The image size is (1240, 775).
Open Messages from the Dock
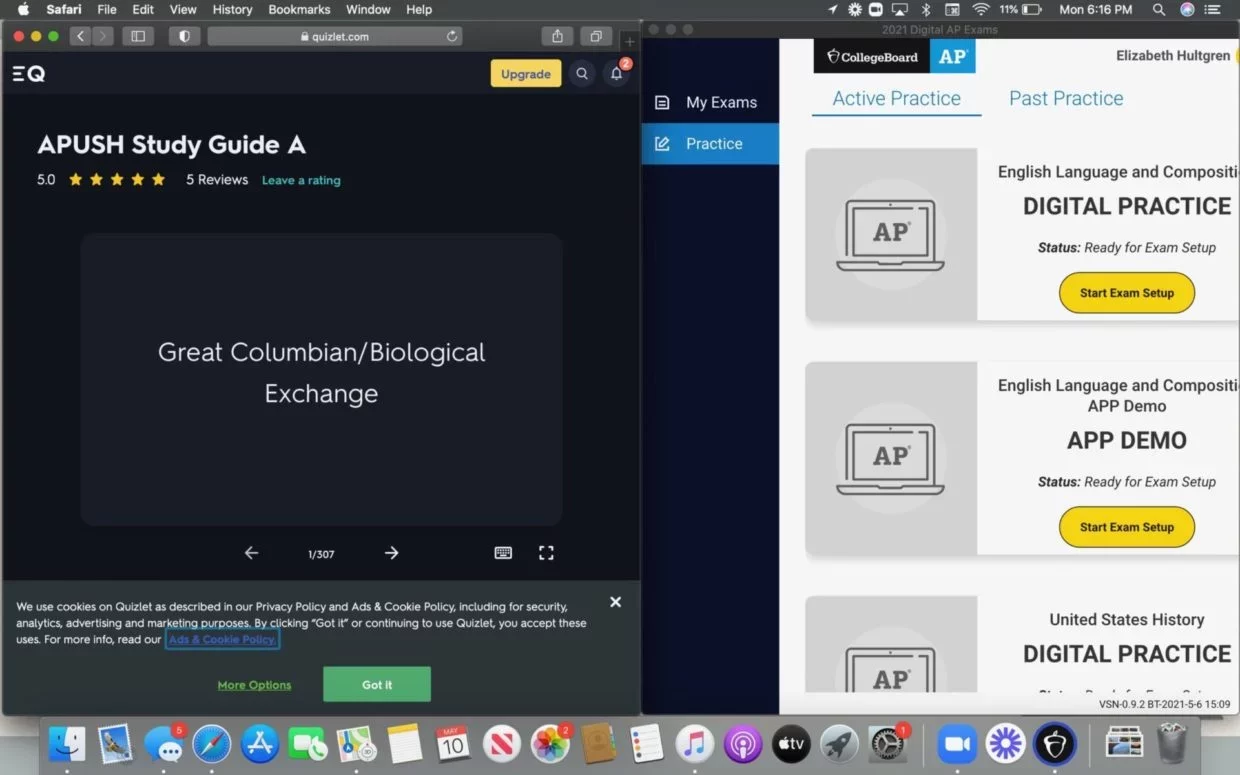coord(163,744)
